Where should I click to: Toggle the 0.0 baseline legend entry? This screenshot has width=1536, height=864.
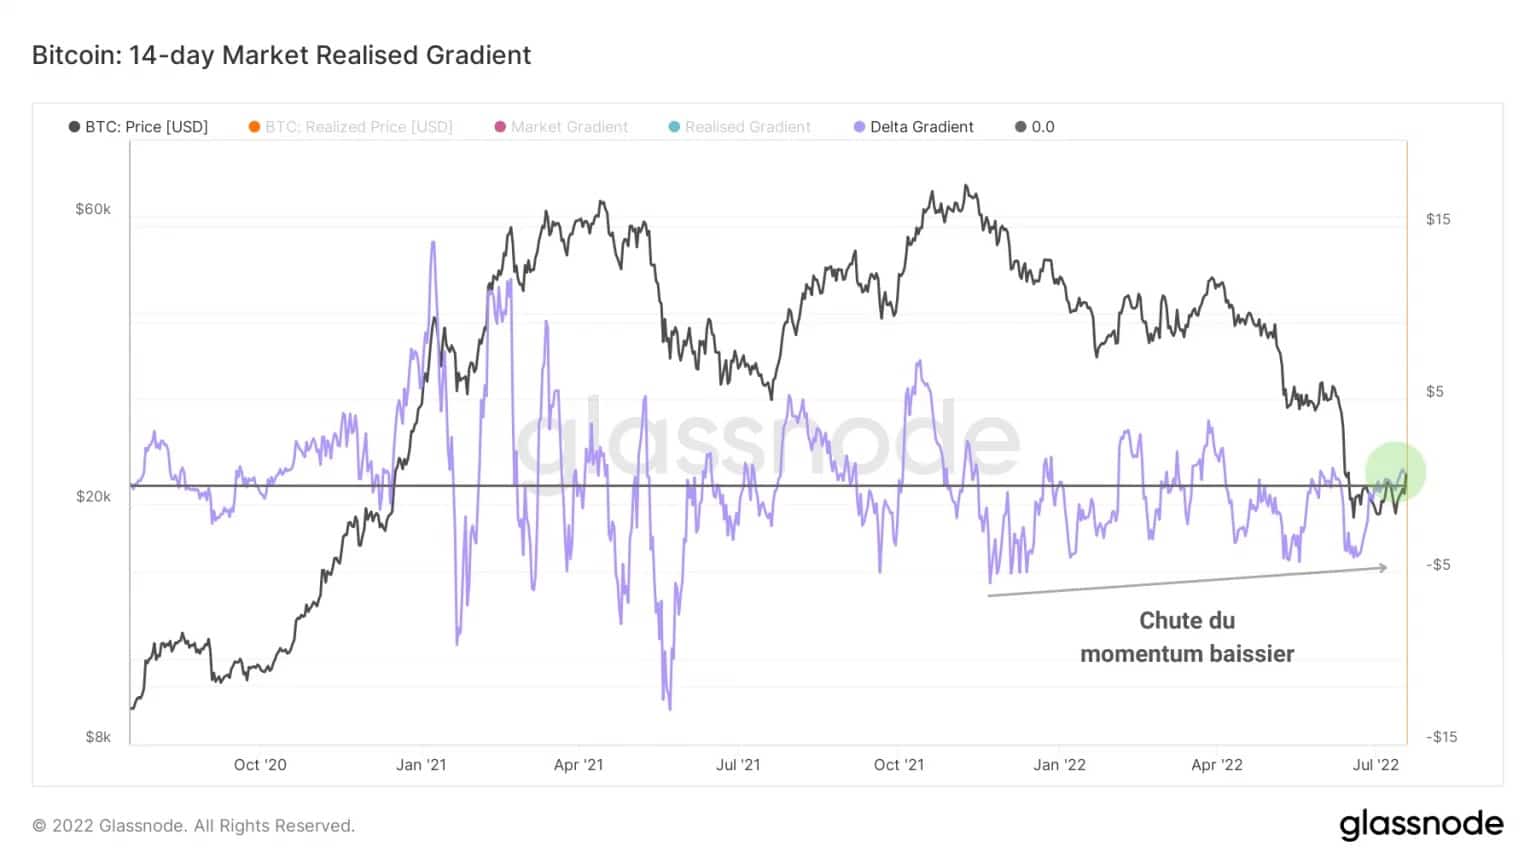[1035, 127]
